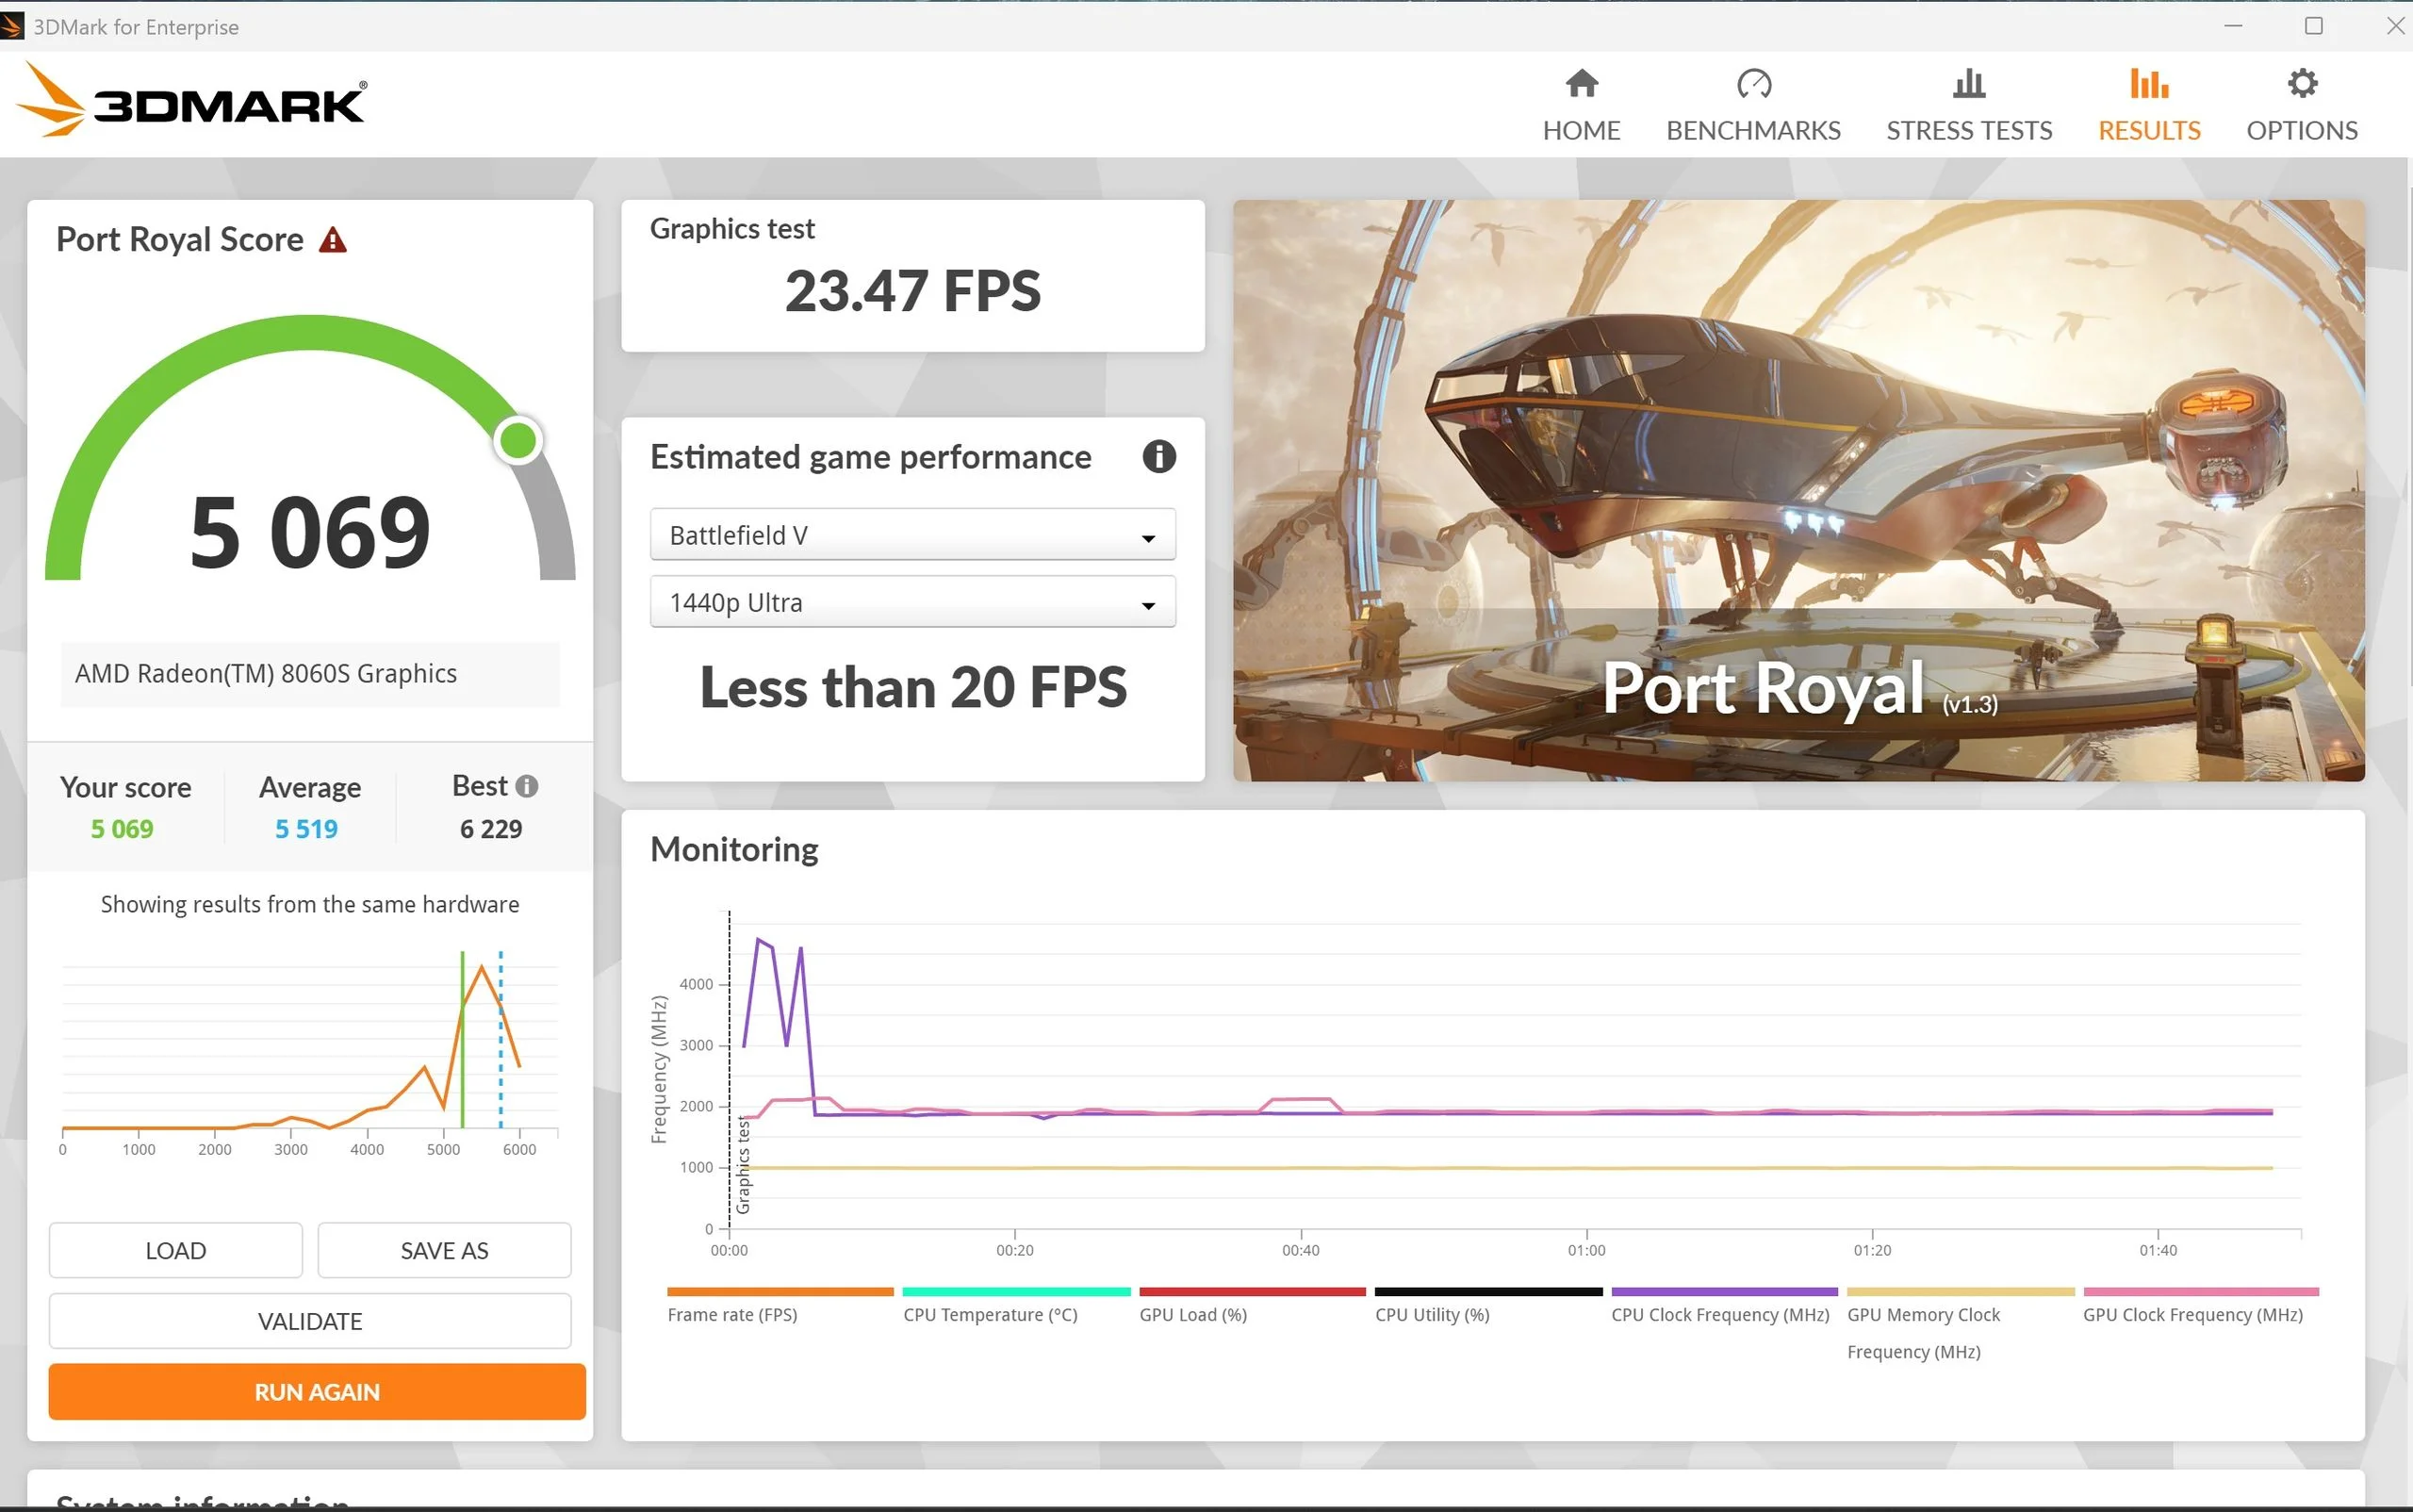Screen dimensions: 2413x1512
Task: Open the Battlefield V game dropdown
Action: pyautogui.click(x=912, y=536)
